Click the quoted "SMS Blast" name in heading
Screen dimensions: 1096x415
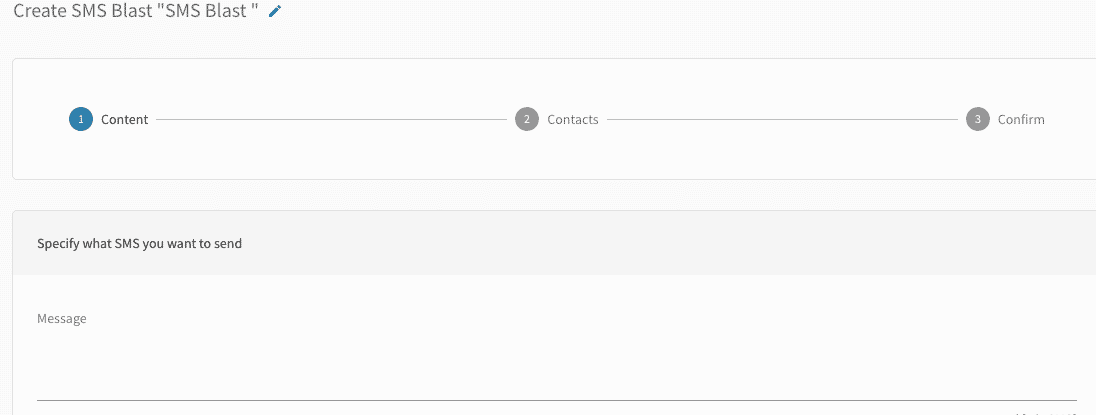[211, 11]
